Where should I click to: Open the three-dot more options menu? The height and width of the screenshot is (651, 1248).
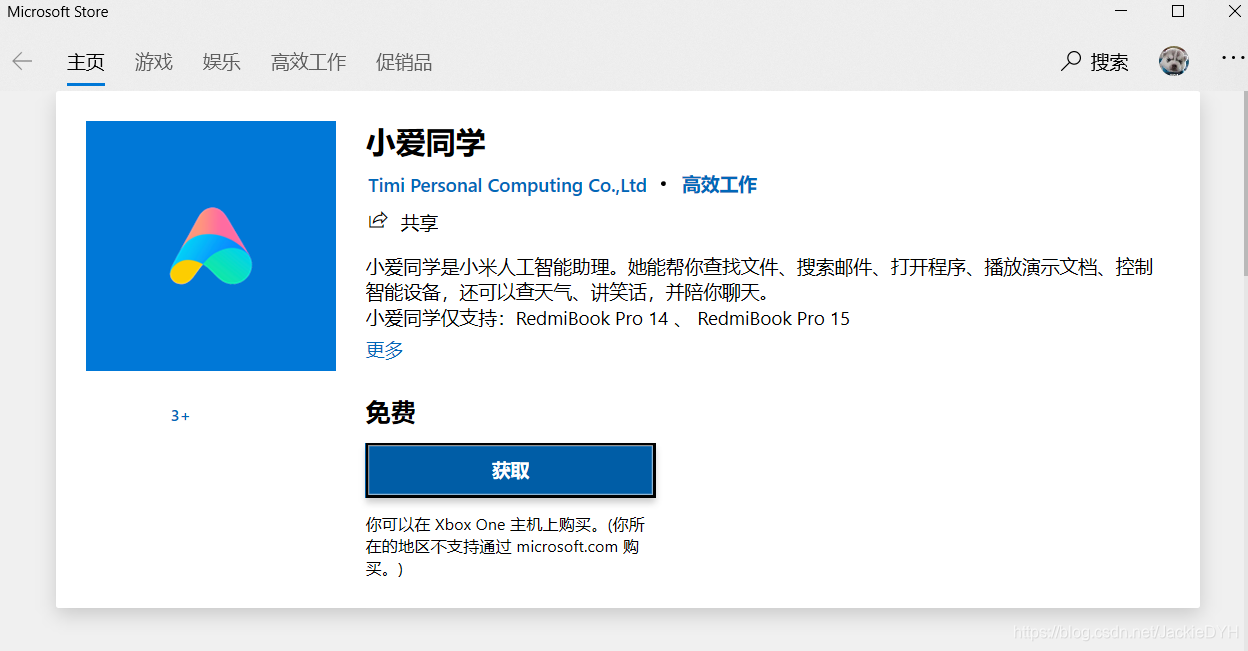point(1233,58)
